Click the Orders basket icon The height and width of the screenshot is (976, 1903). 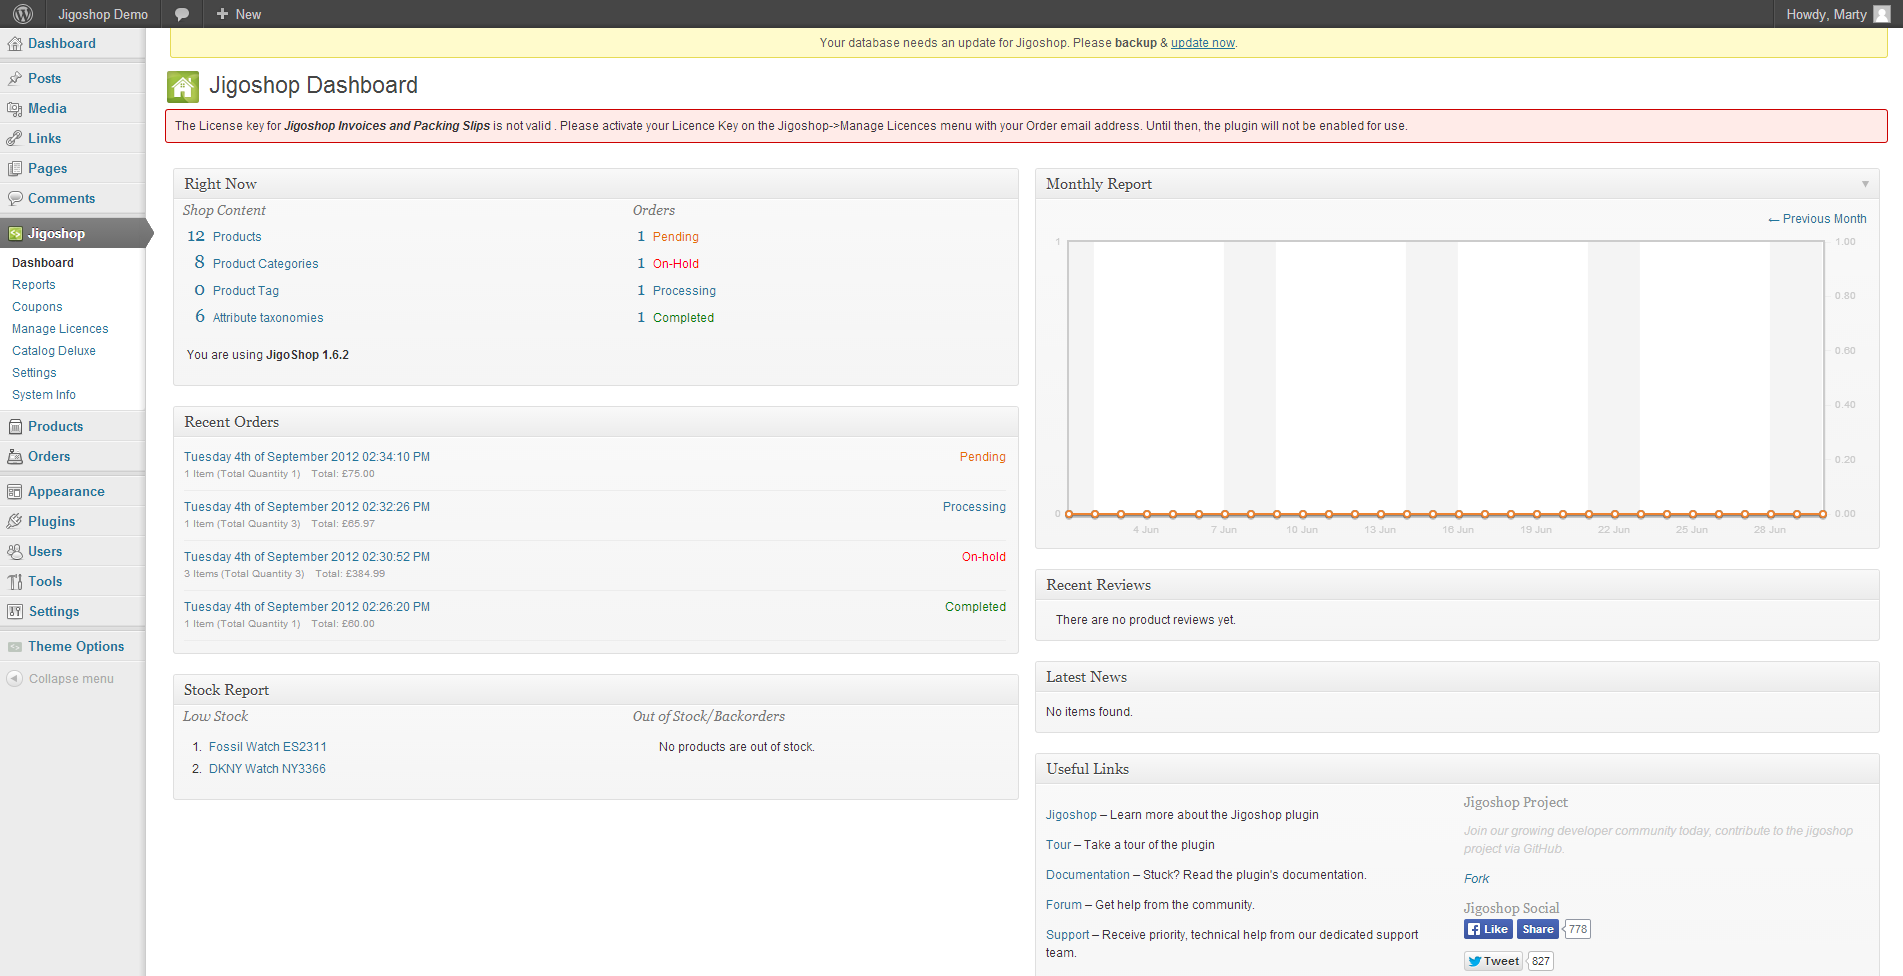[x=15, y=457]
